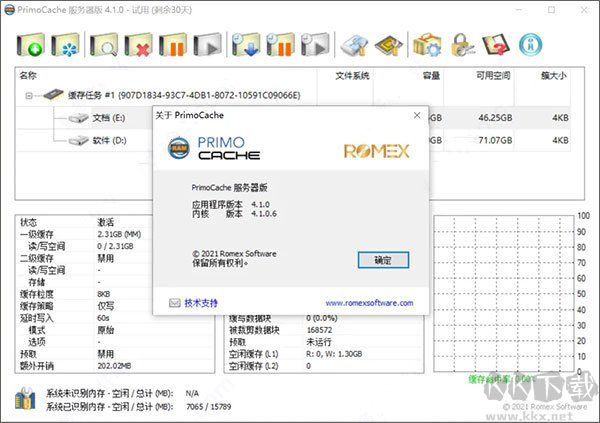The image size is (600, 423).
Task: Click the 168572 trimmed blocks value
Action: 319,330
